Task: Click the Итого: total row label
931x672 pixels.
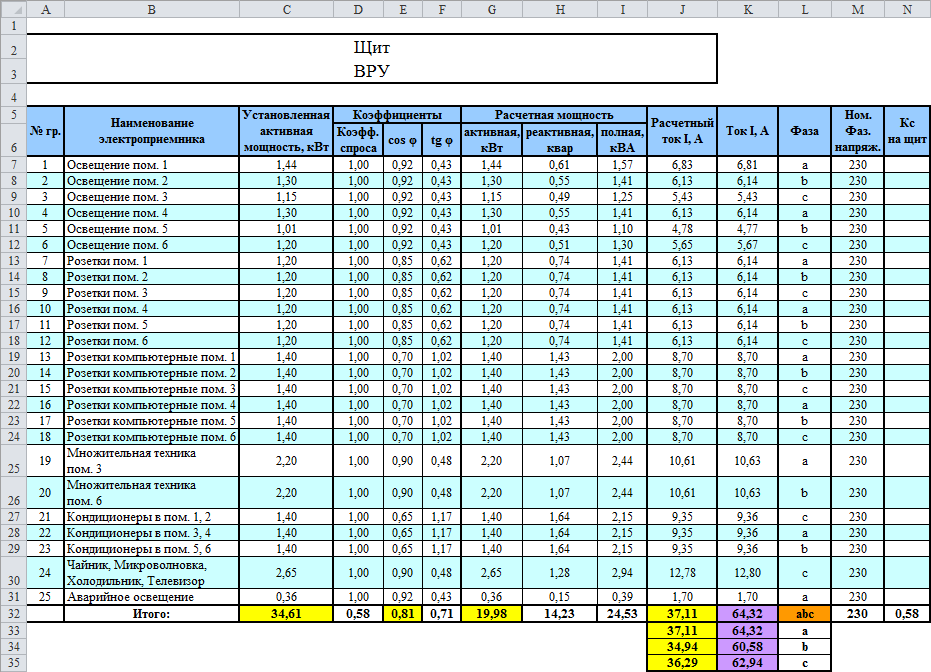Action: pyautogui.click(x=151, y=613)
